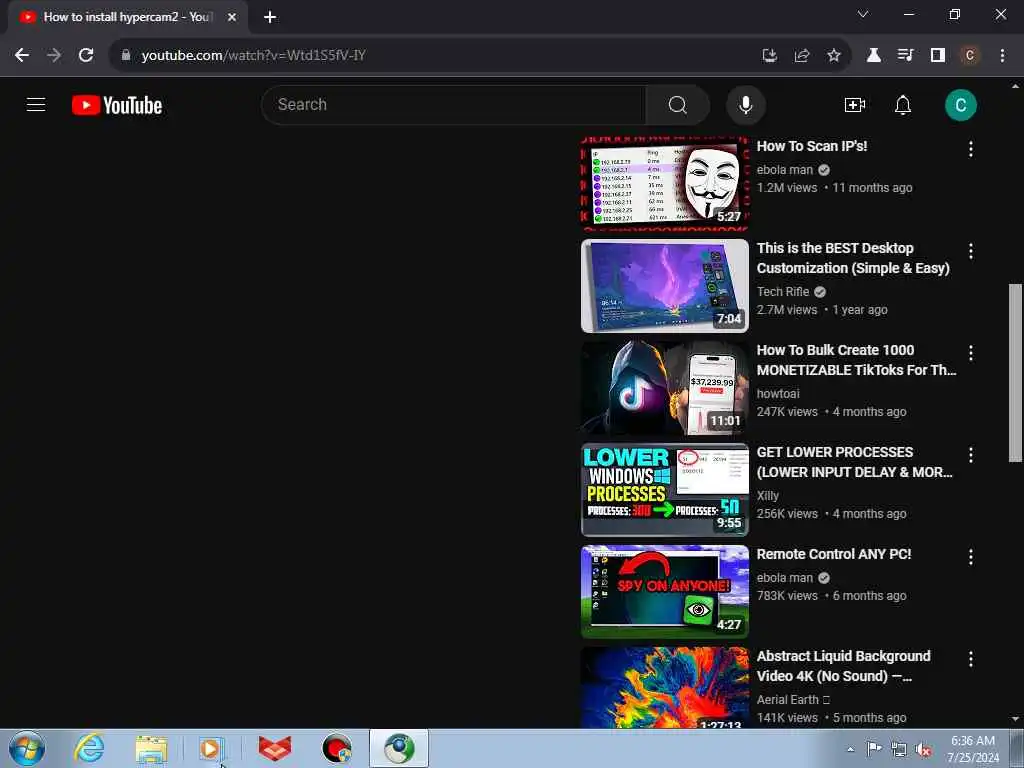Click the TikTok hooded figure thumbnail

pyautogui.click(x=665, y=387)
